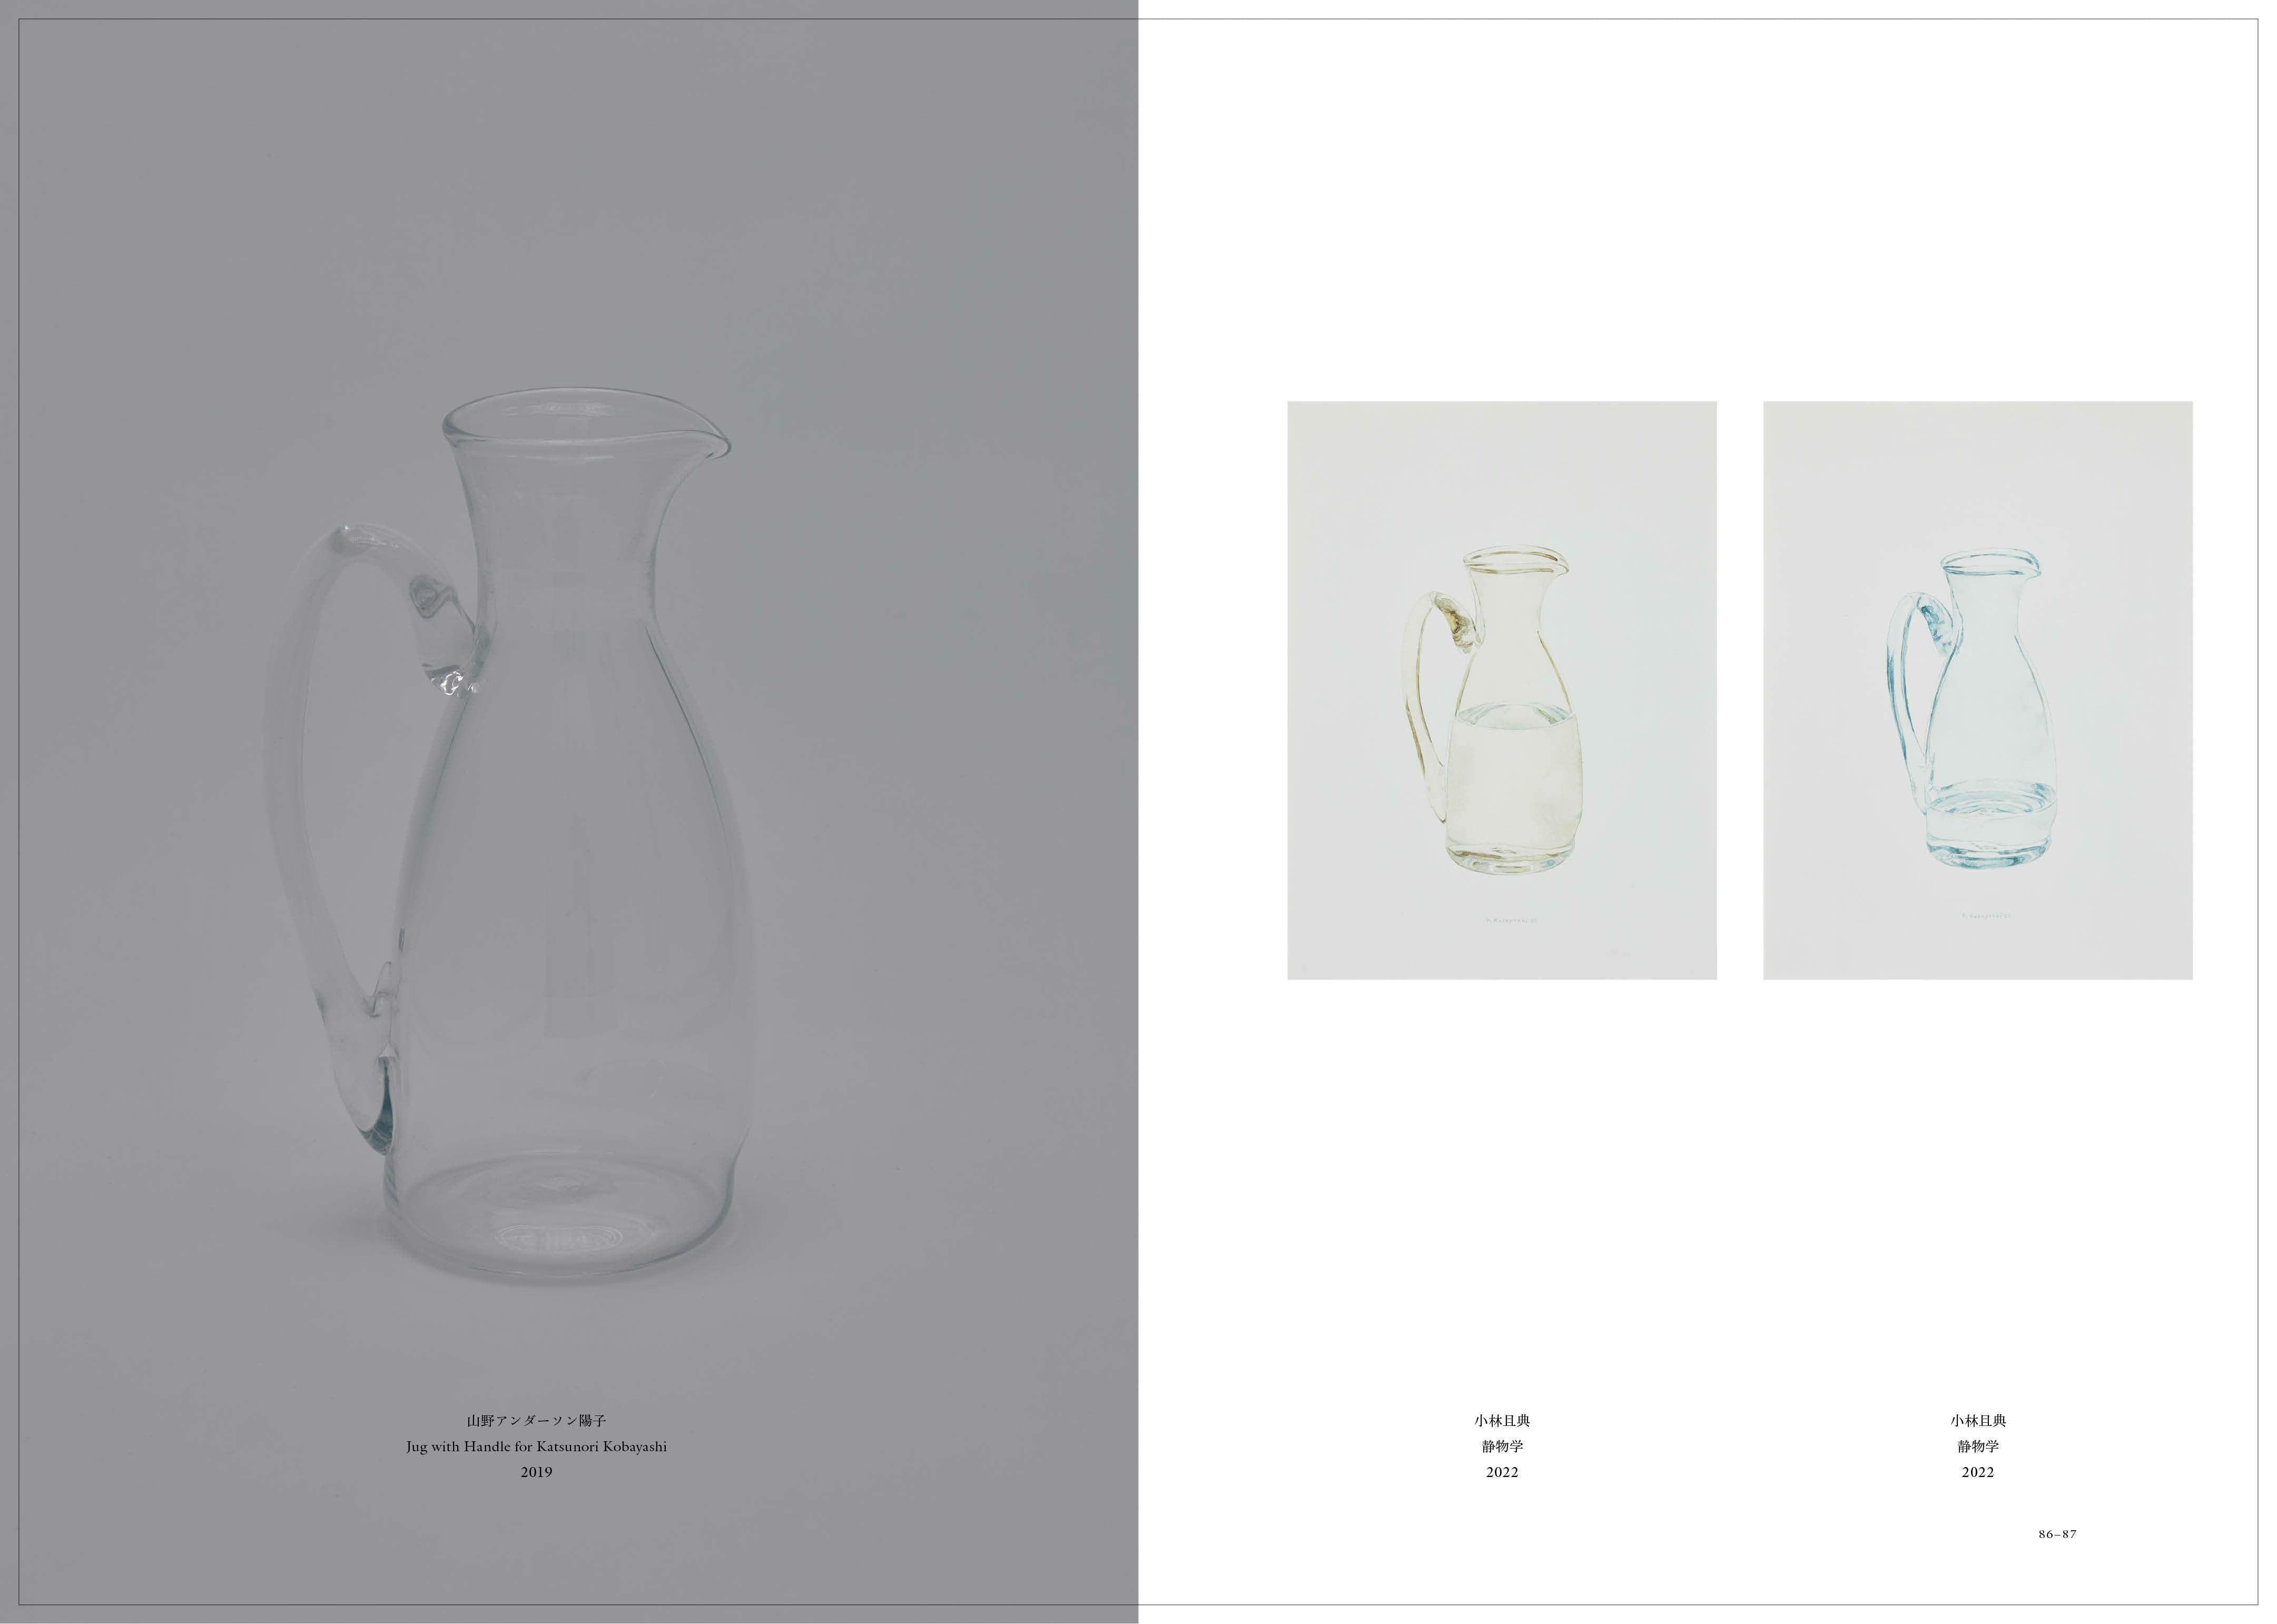Click the 2022 year under the right painting
Image resolution: width=2277 pixels, height=1624 pixels.
coord(1978,1472)
